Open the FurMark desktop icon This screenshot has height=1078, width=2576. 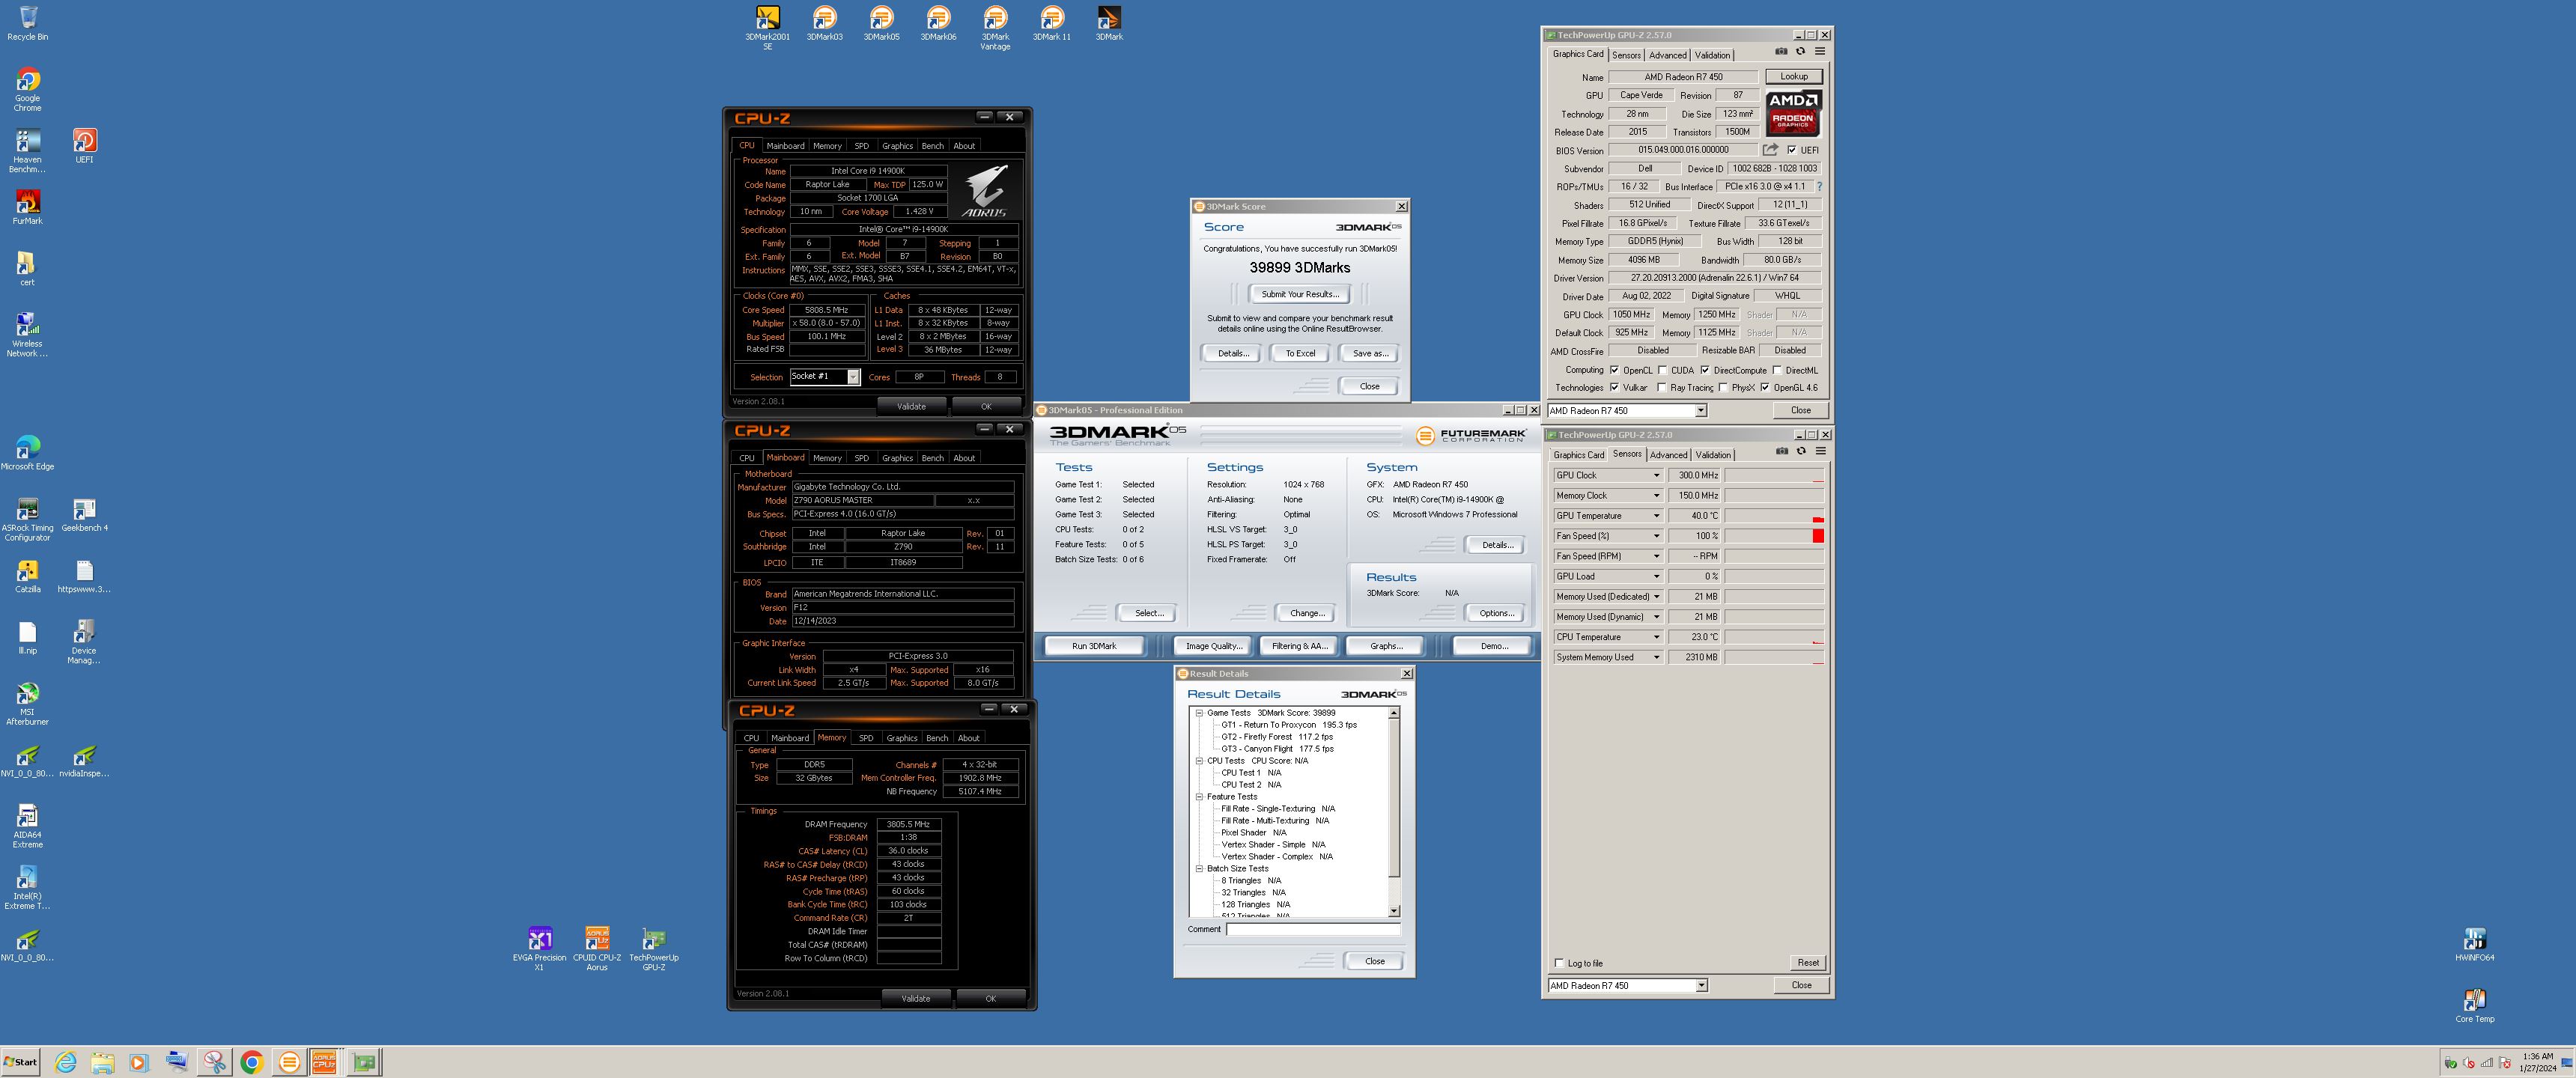pyautogui.click(x=28, y=207)
